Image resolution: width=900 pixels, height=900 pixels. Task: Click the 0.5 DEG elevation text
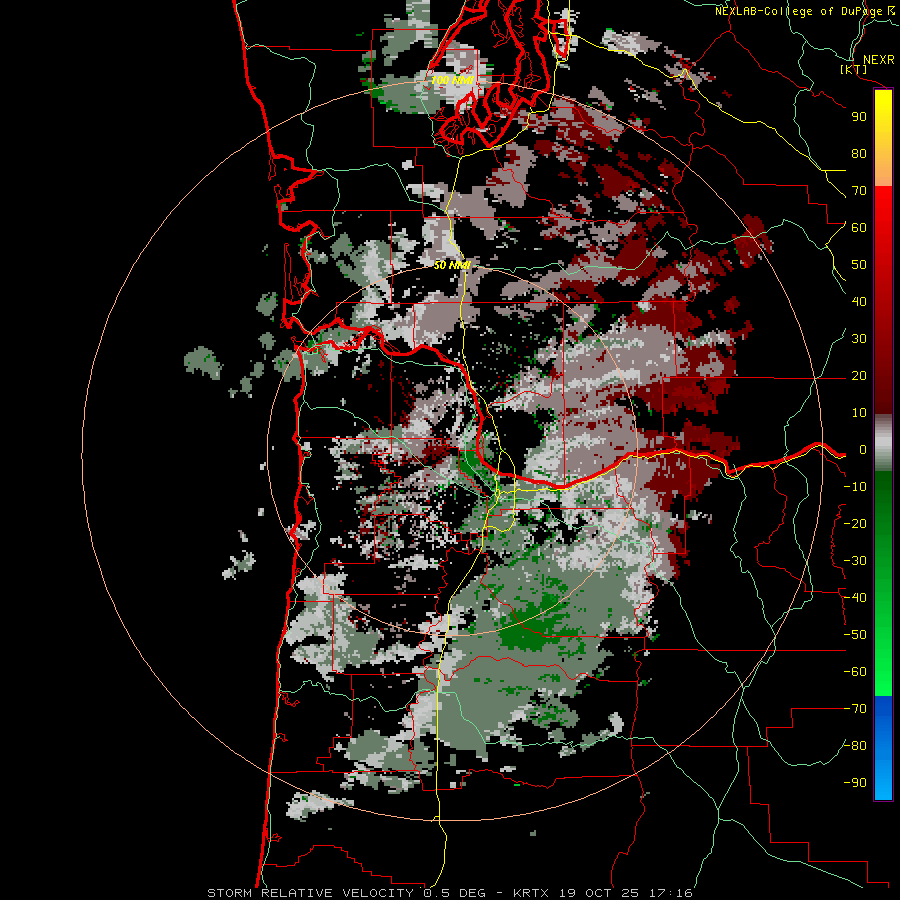[454, 893]
